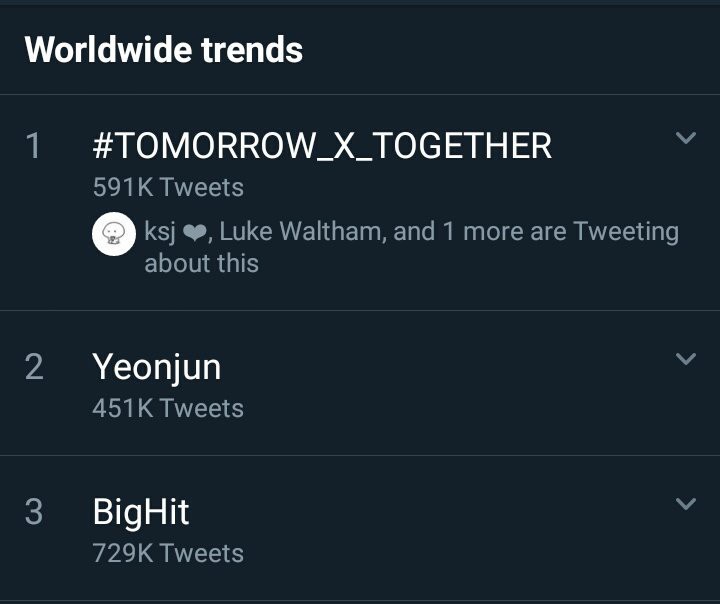Image resolution: width=720 pixels, height=604 pixels.
Task: Open the chevron menu beside Yeonjun
Action: coord(686,358)
